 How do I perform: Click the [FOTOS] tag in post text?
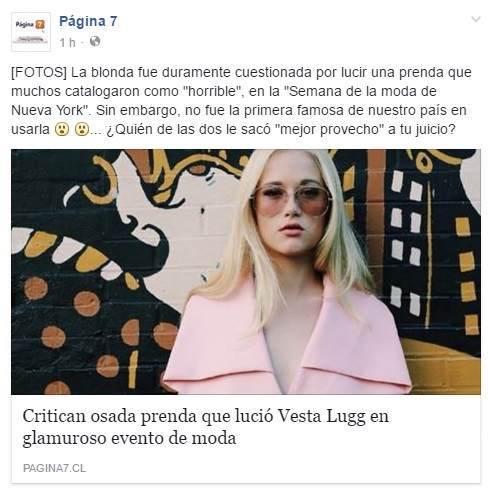click(x=39, y=72)
